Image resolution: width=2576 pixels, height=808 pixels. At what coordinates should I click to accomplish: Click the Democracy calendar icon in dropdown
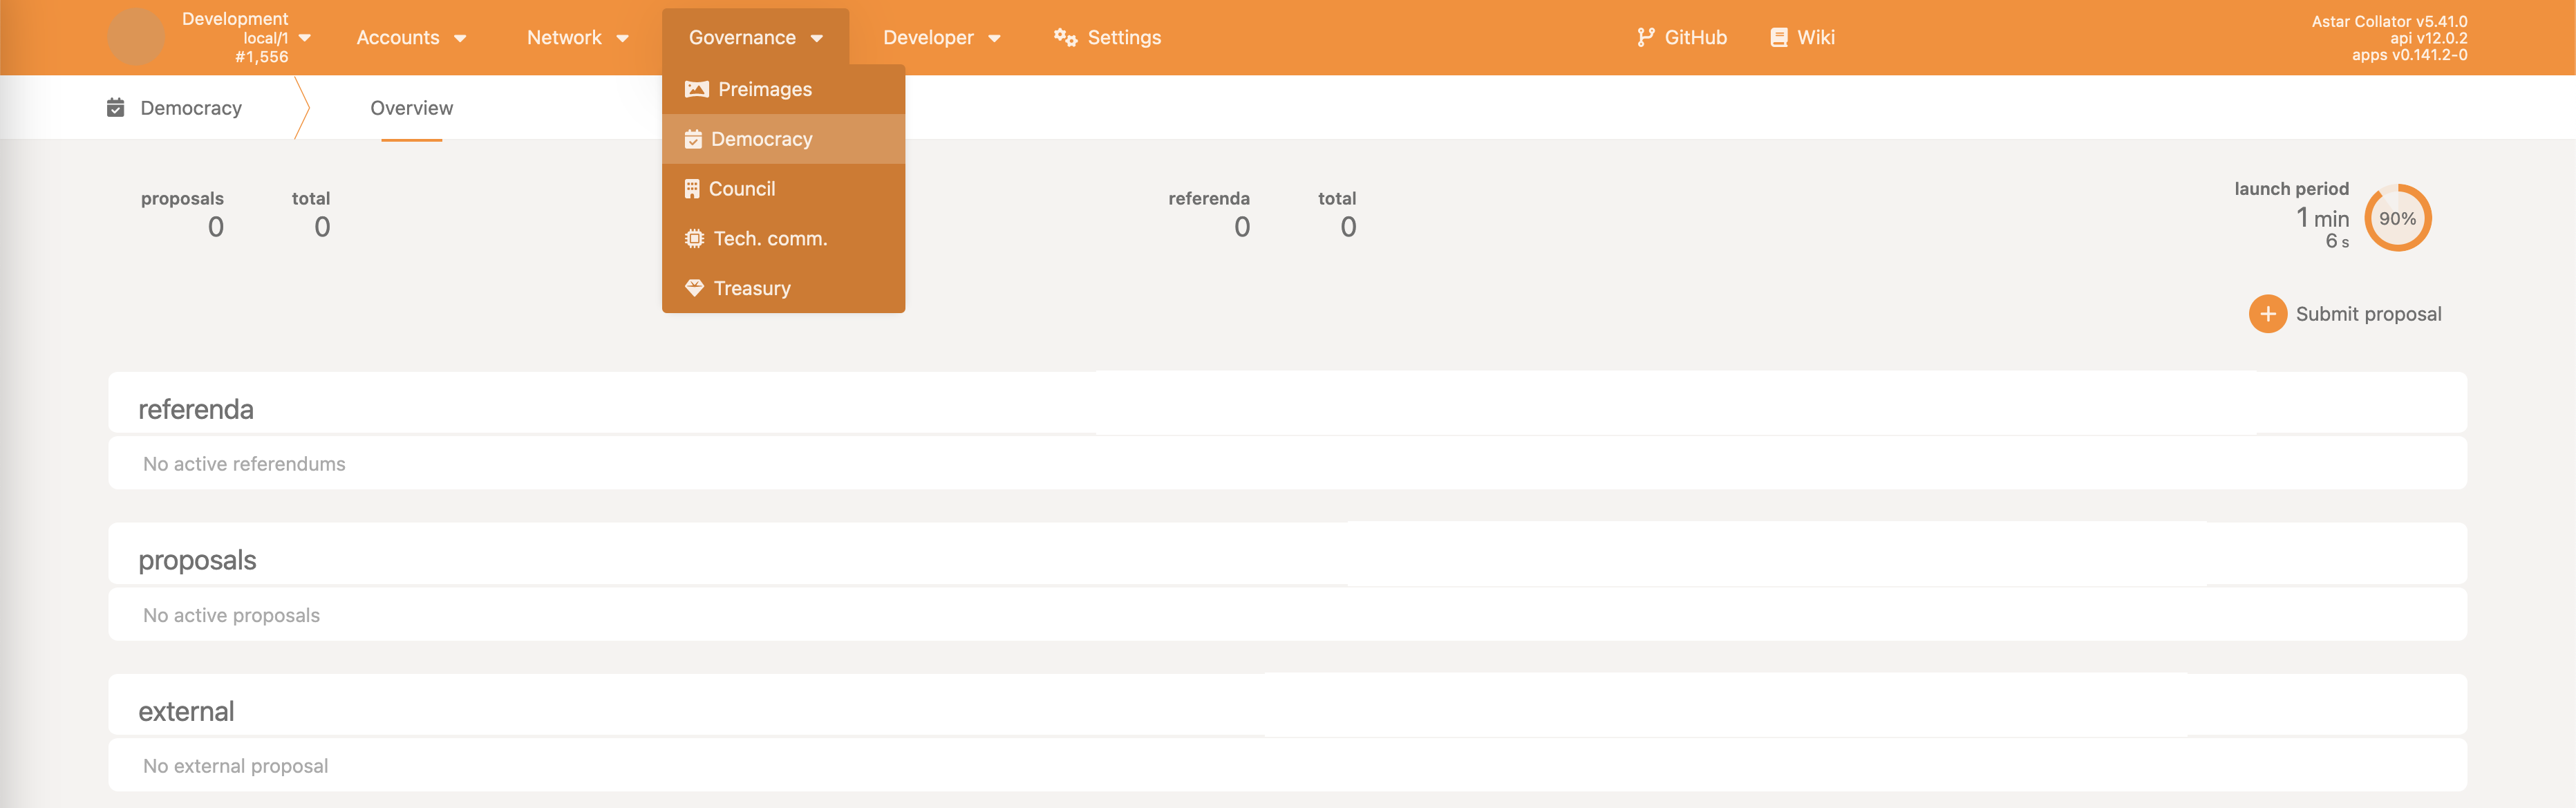(x=693, y=139)
